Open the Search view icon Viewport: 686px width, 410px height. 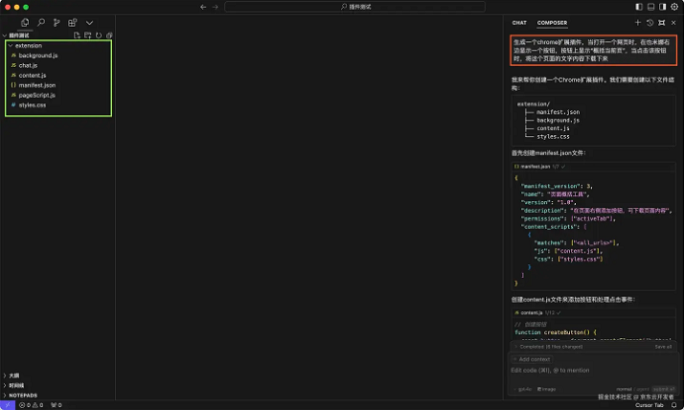(40, 22)
